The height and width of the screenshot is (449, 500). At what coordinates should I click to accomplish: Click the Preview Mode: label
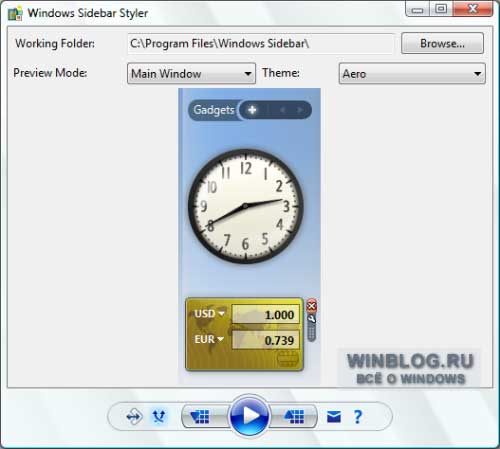[x=50, y=73]
